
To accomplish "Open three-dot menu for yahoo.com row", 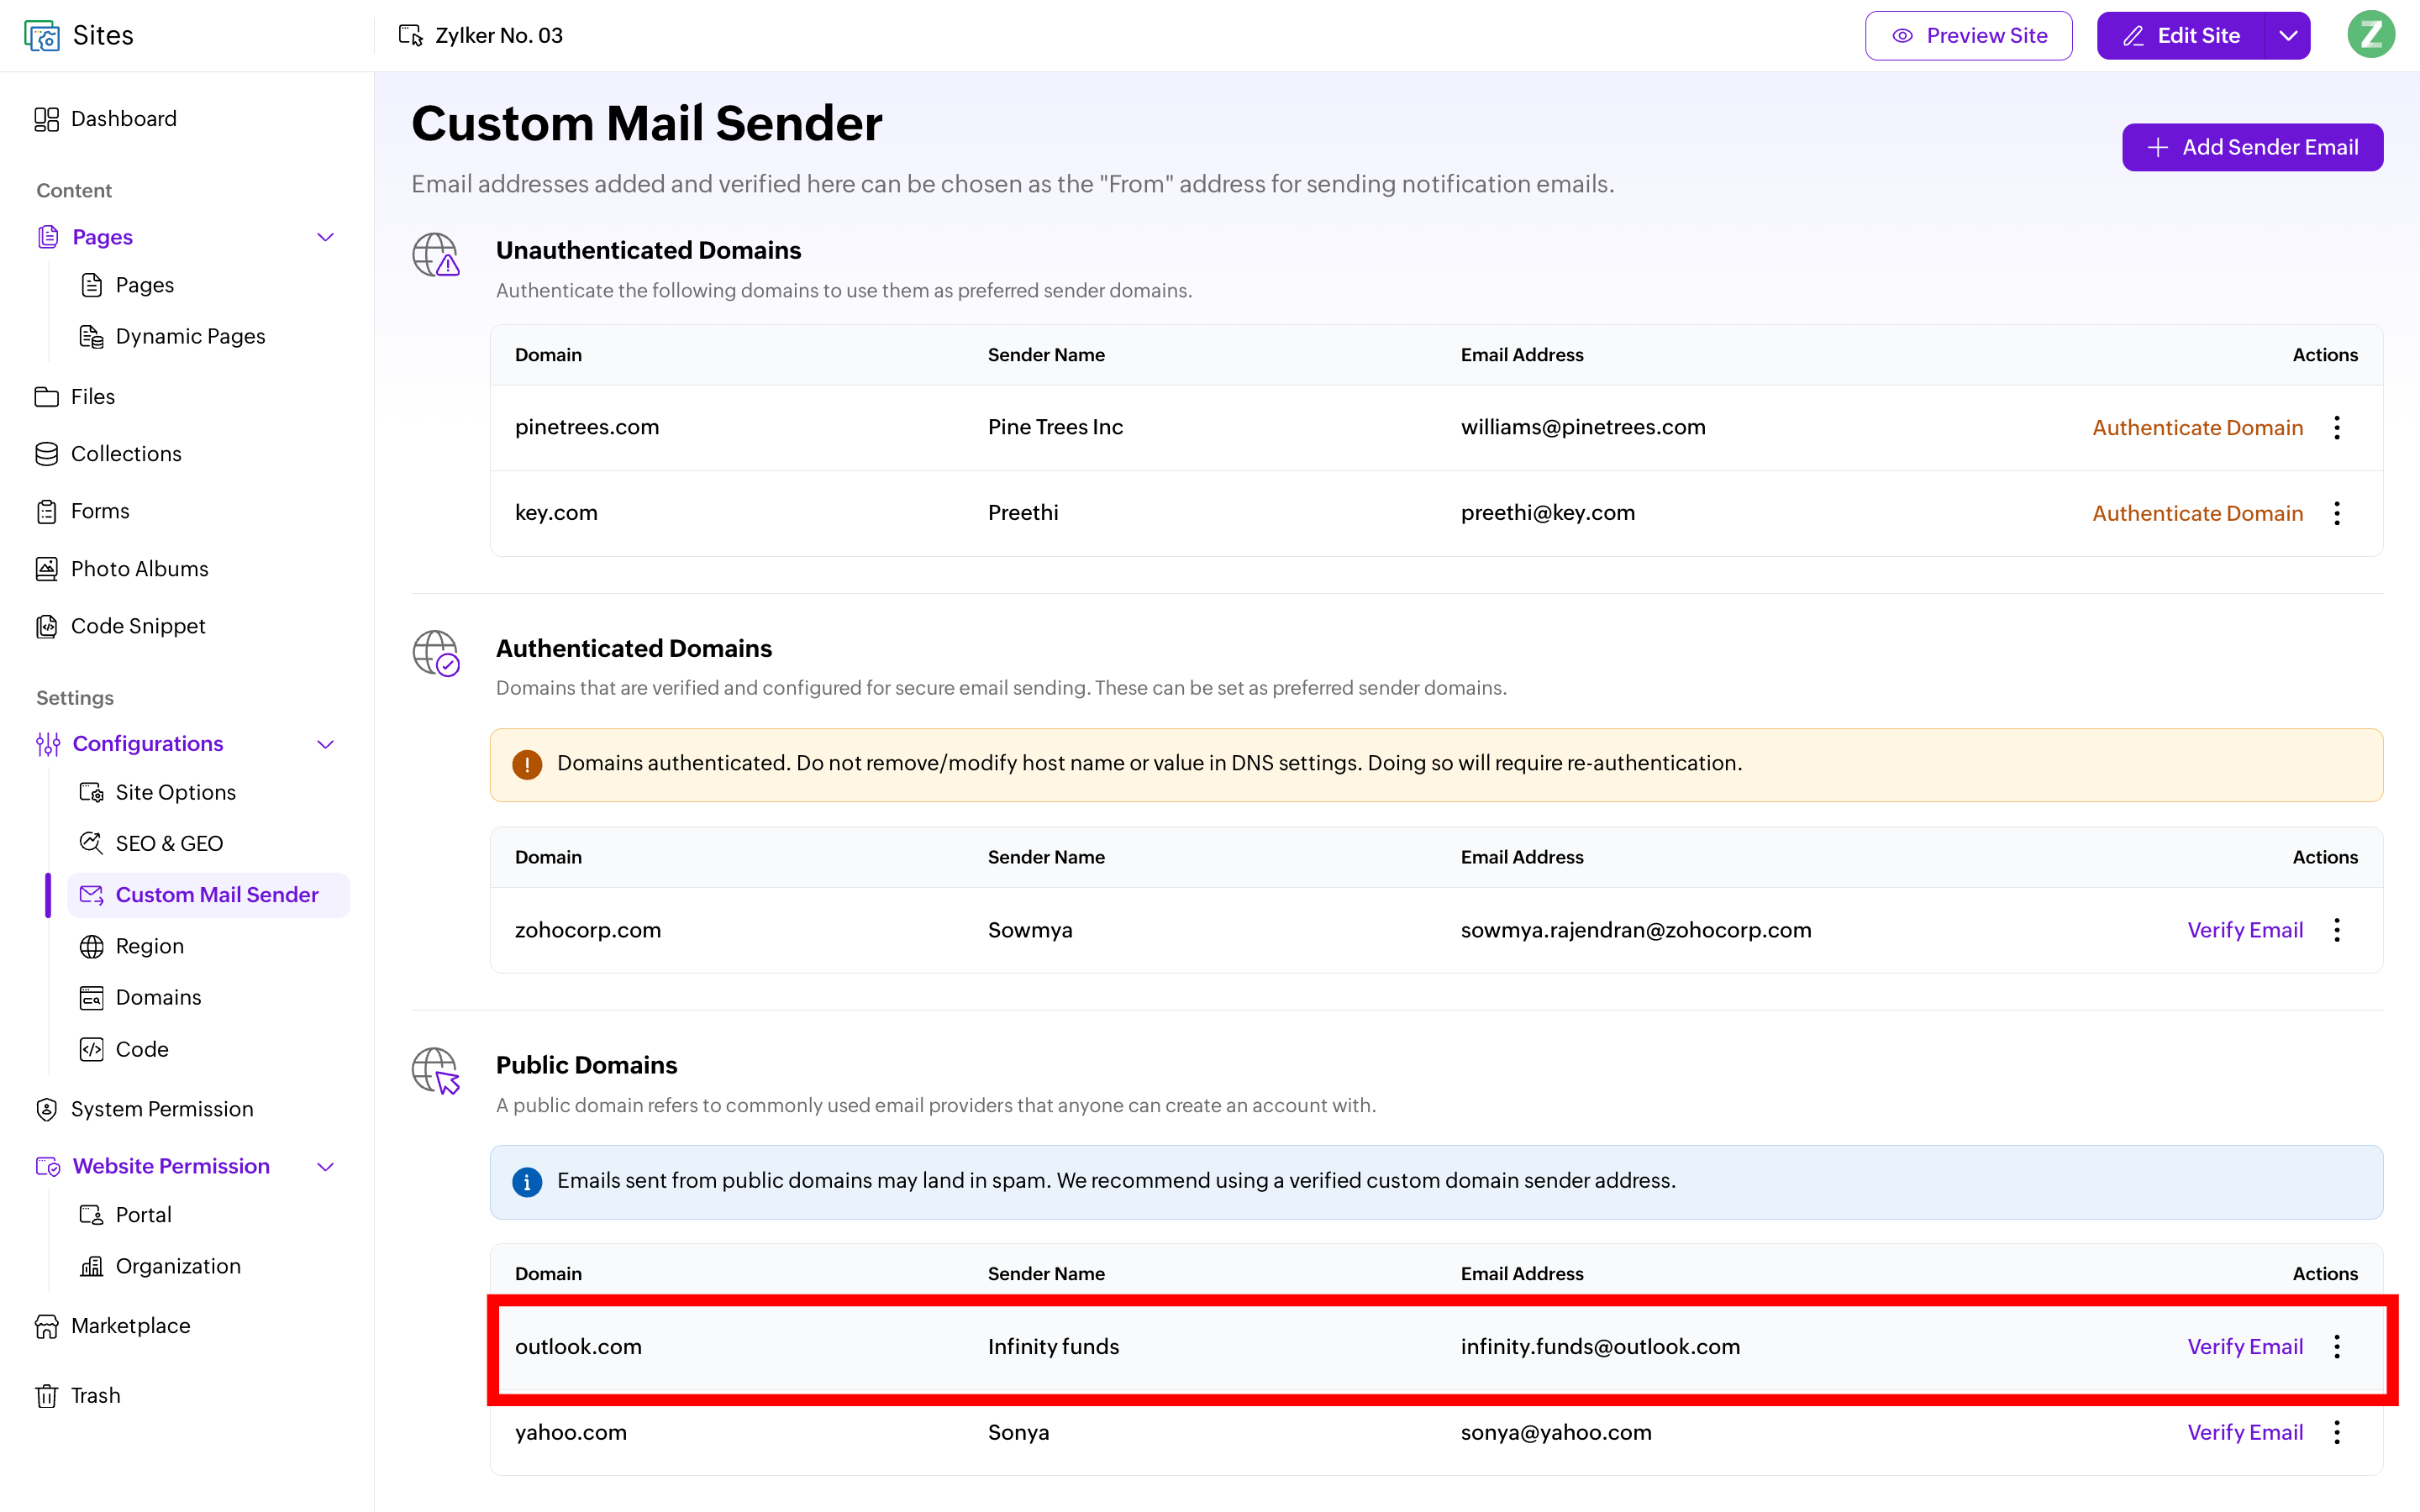I will click(2337, 1432).
